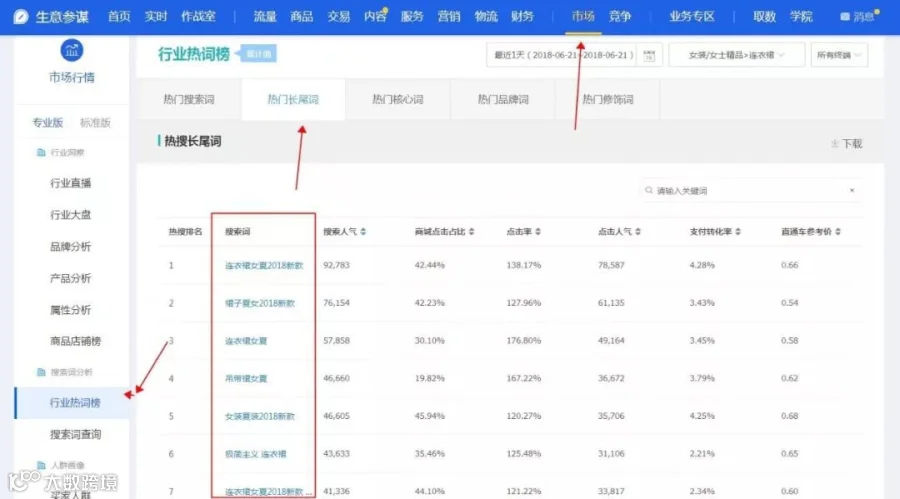Open the 消息 message icon
This screenshot has width=900, height=499.
pyautogui.click(x=845, y=17)
